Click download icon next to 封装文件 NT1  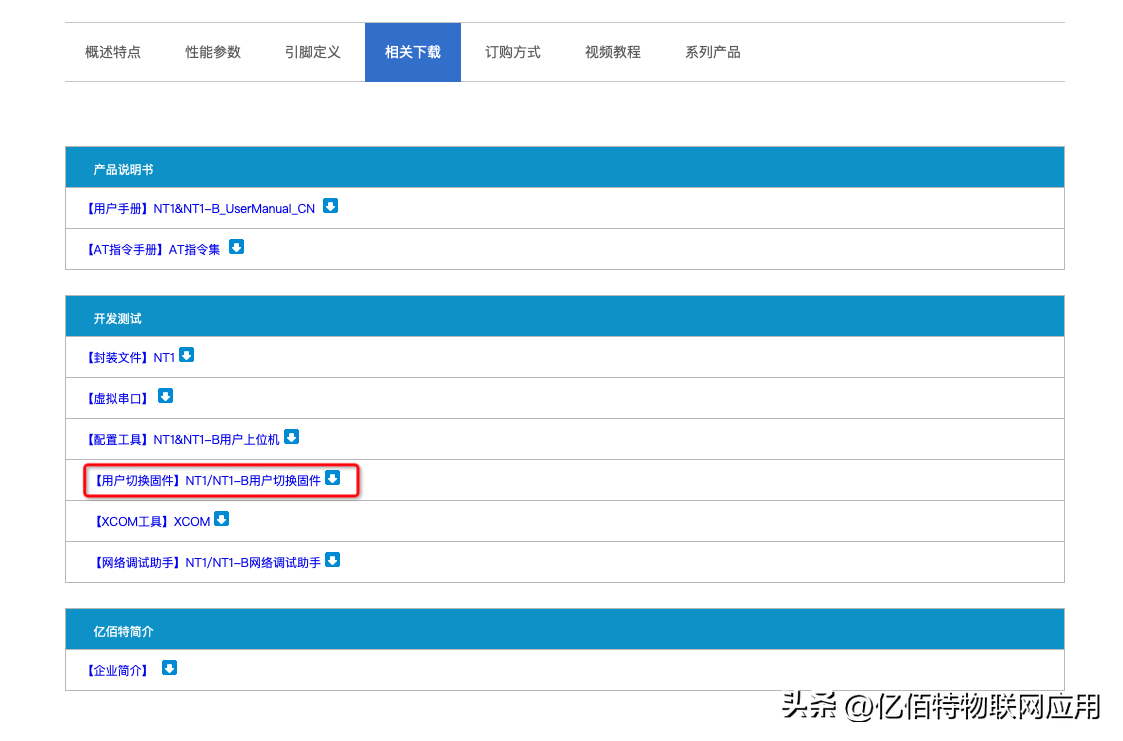pos(186,355)
